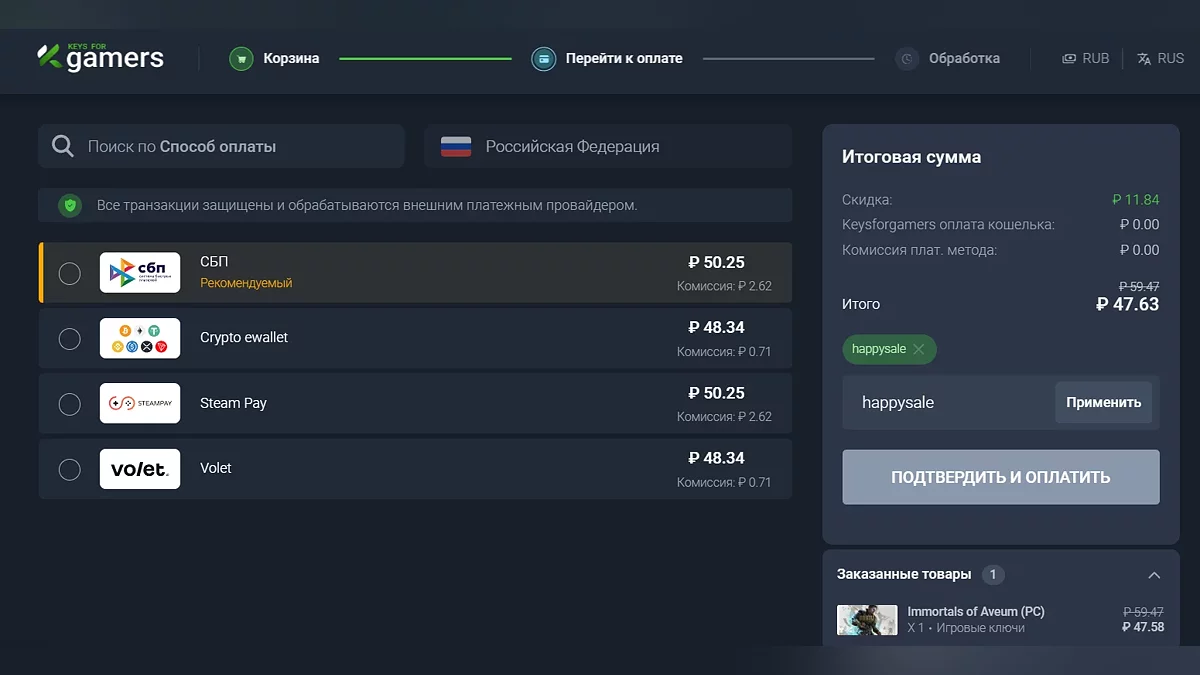Click the green shield security icon
This screenshot has height=675, width=1200.
(x=69, y=205)
